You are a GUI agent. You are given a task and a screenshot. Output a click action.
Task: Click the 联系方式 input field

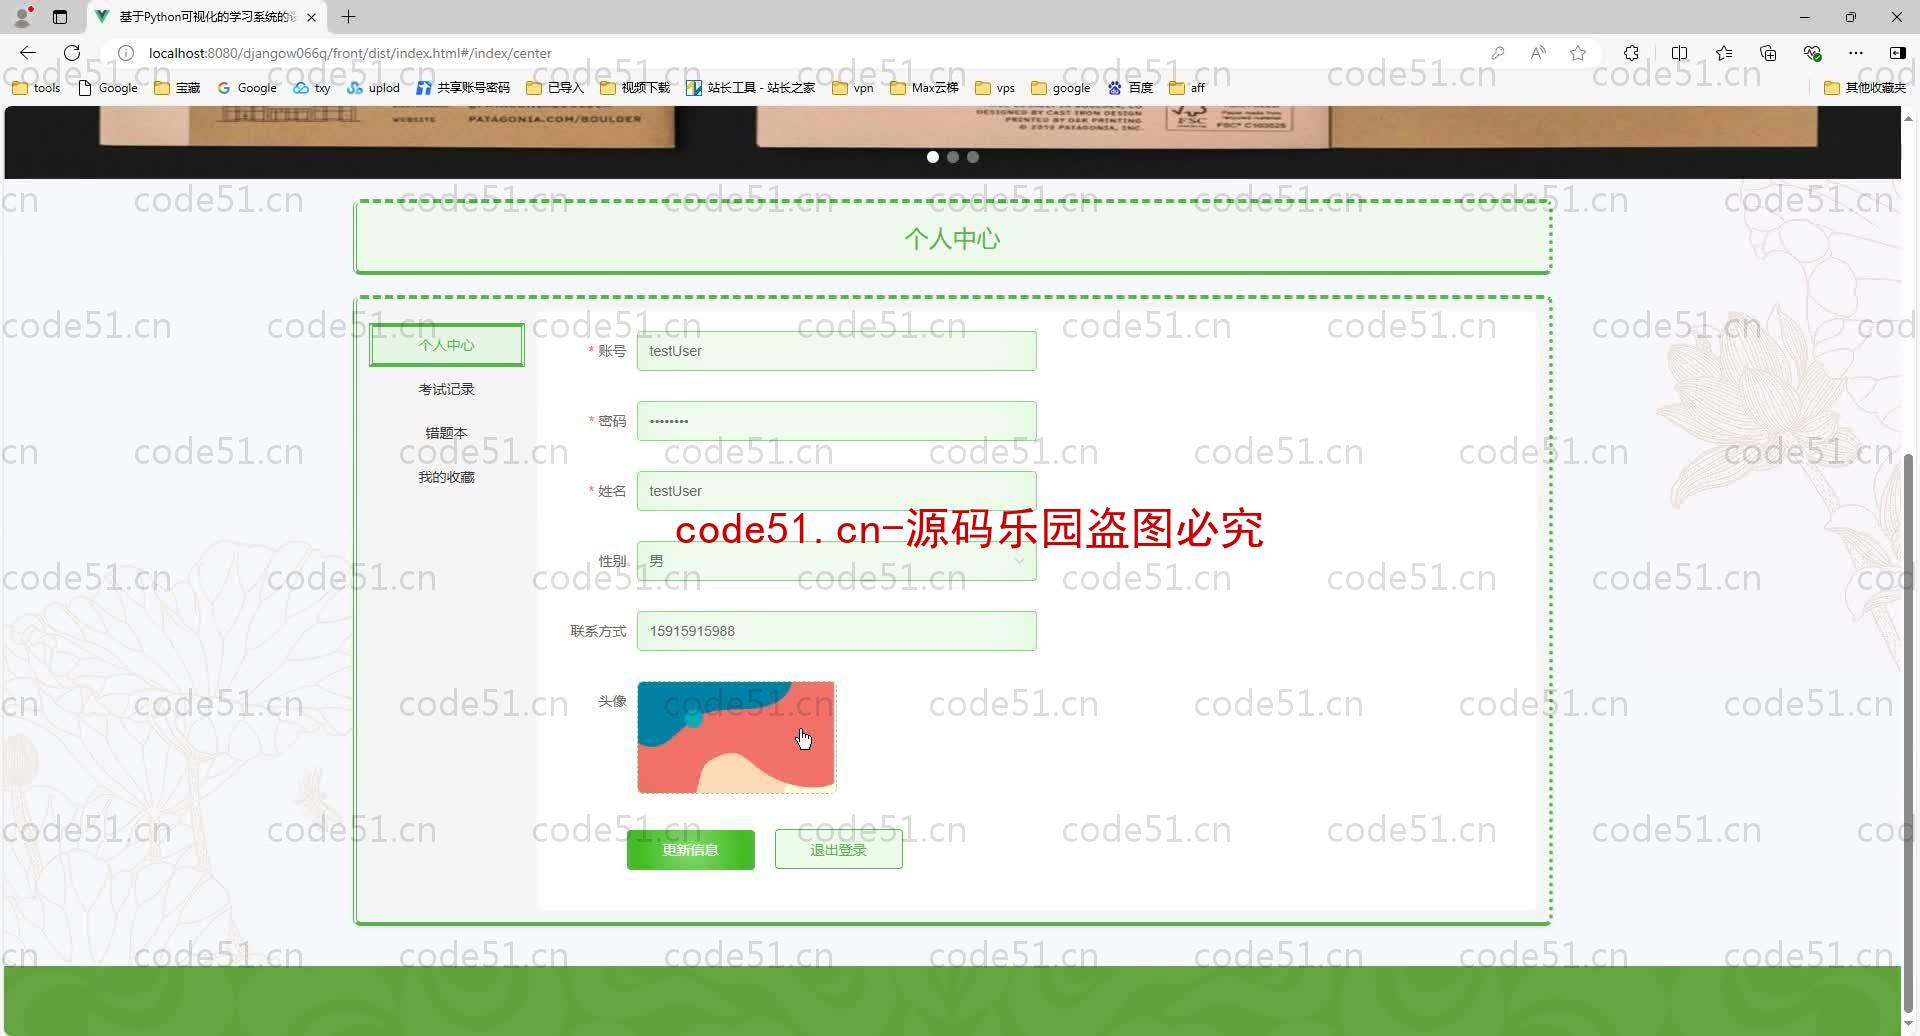pos(837,631)
